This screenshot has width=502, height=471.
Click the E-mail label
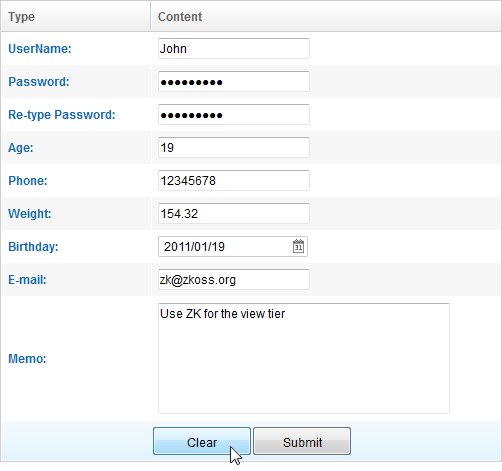(x=27, y=280)
